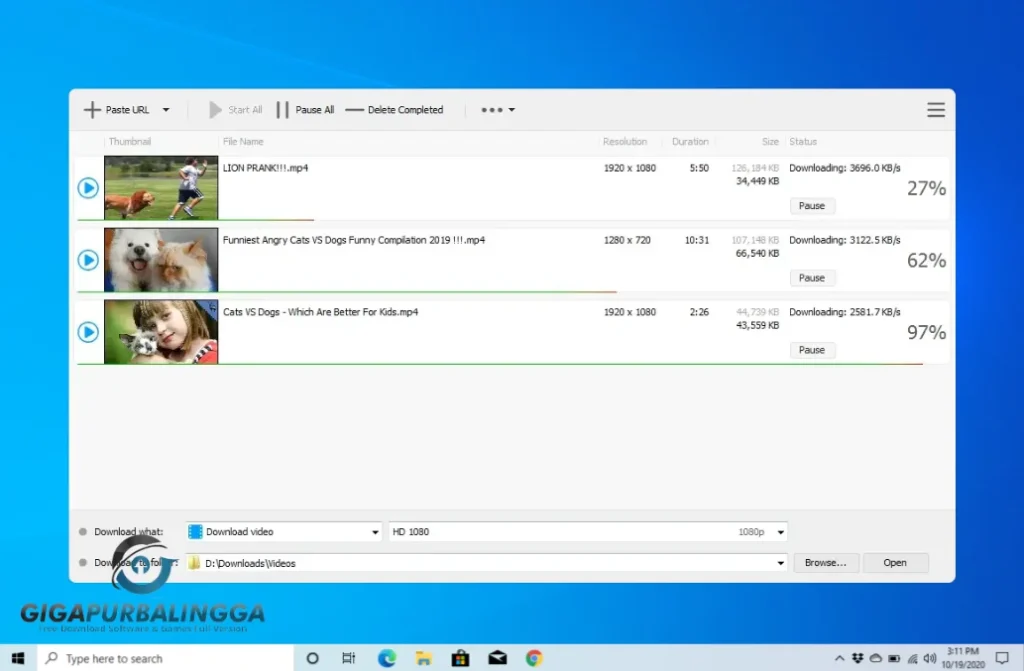Open Microsoft Edge from the taskbar
The height and width of the screenshot is (671, 1024).
(x=386, y=658)
